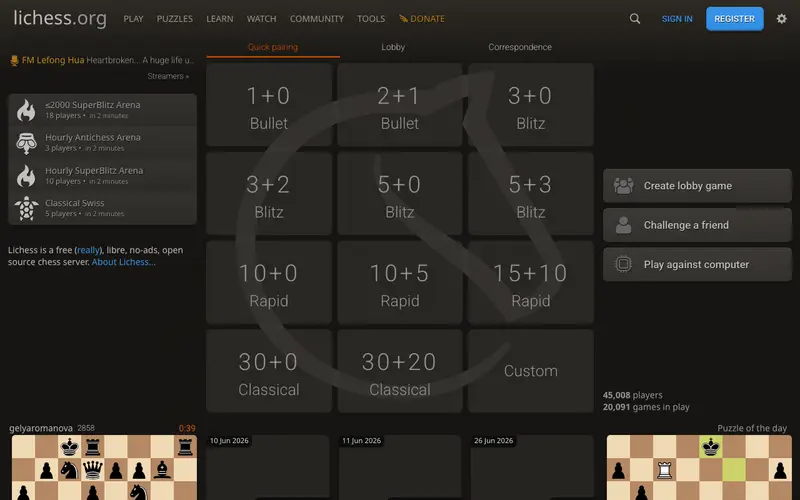Start a 30+20 Classical game

[x=399, y=371]
